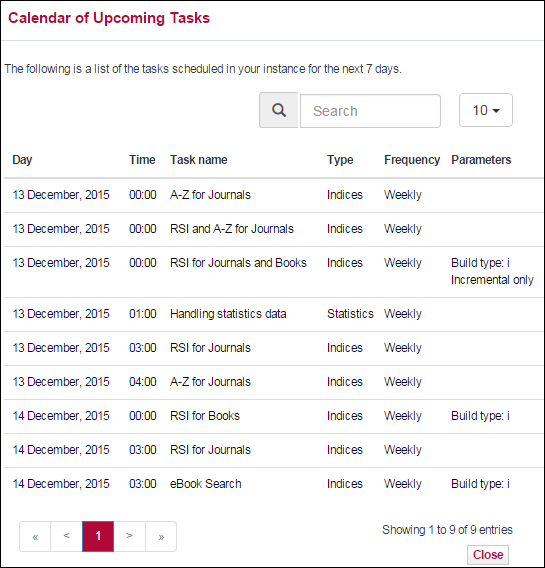
Task: Select the 'RSI and A-Z for Journals' task name
Action: 232,229
